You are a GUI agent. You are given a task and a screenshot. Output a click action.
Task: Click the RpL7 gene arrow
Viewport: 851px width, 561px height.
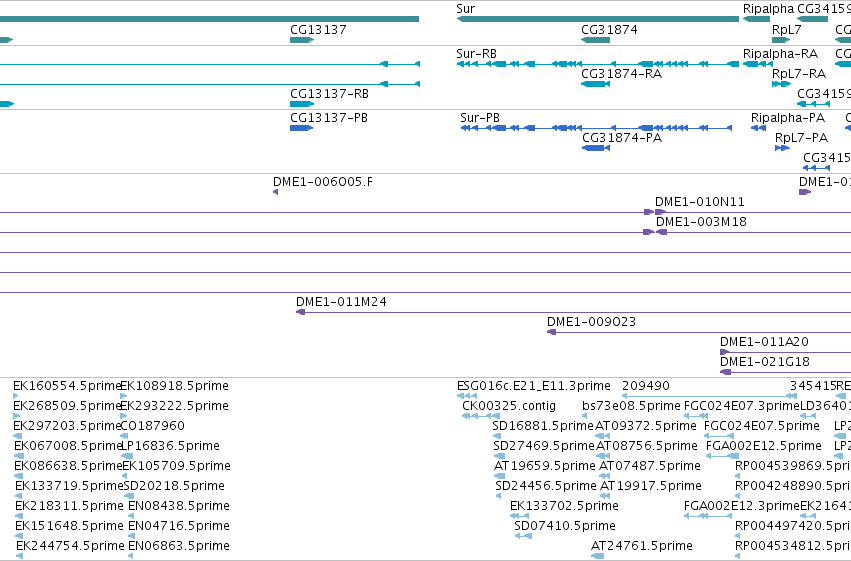(x=781, y=40)
